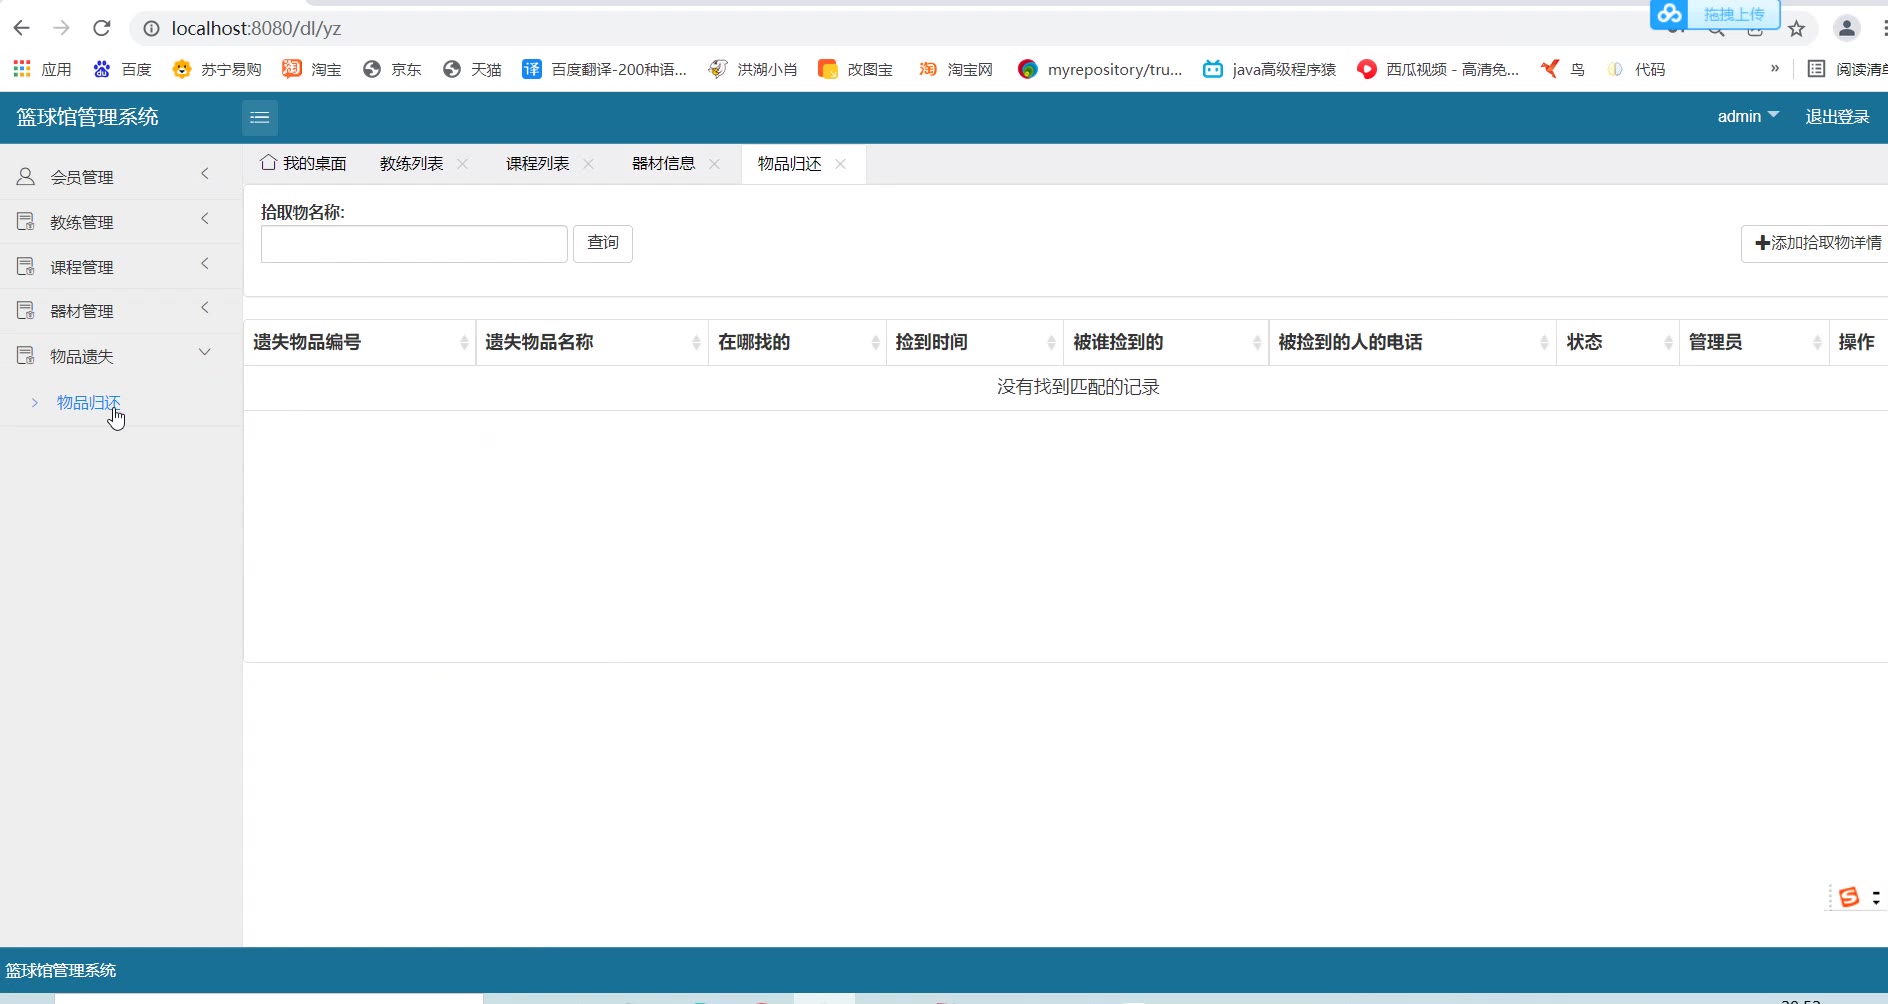Viewport: 1888px width, 1004px height.
Task: Bookmark page with star icon
Action: [1796, 29]
